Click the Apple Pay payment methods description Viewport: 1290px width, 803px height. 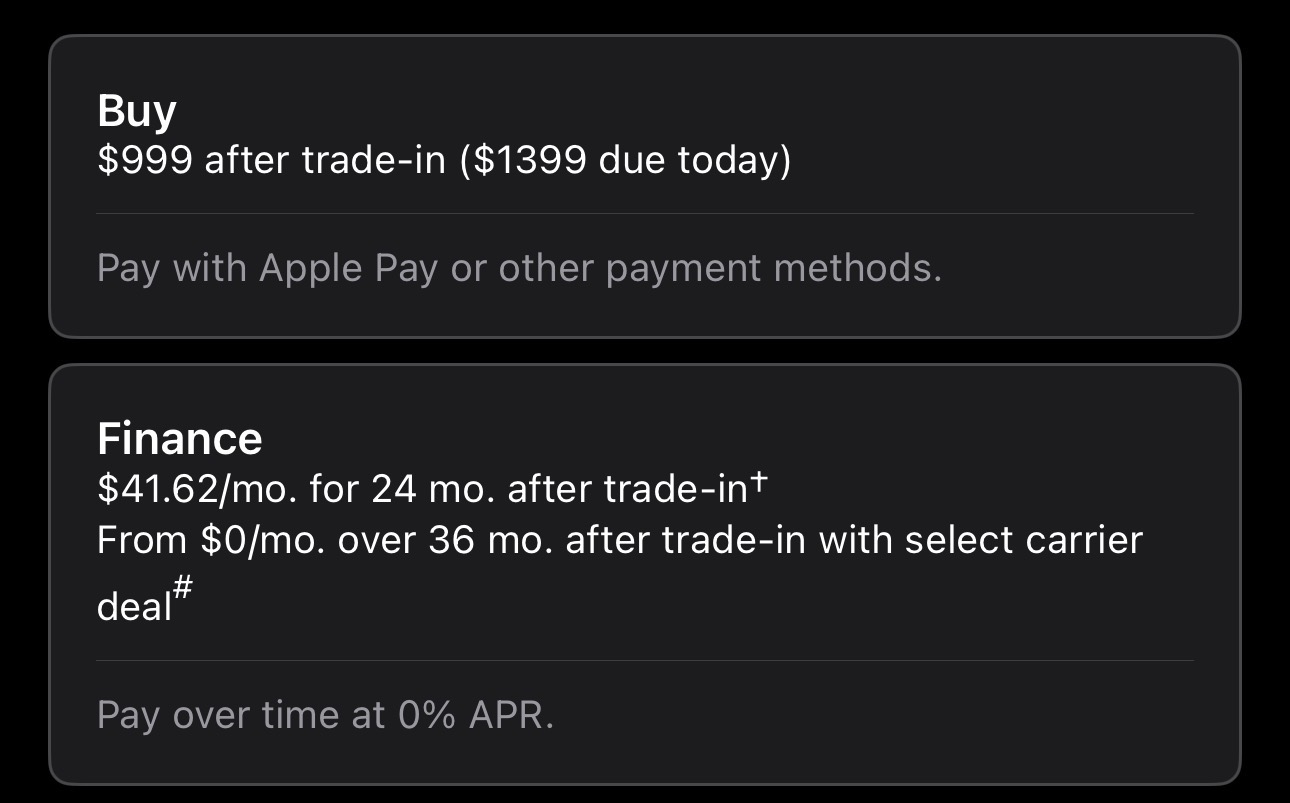point(519,268)
